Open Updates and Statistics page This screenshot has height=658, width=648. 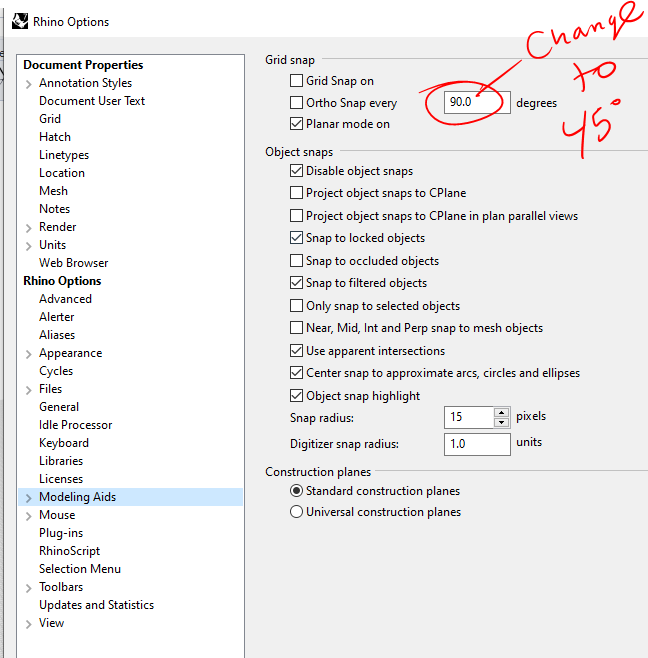[x=97, y=605]
